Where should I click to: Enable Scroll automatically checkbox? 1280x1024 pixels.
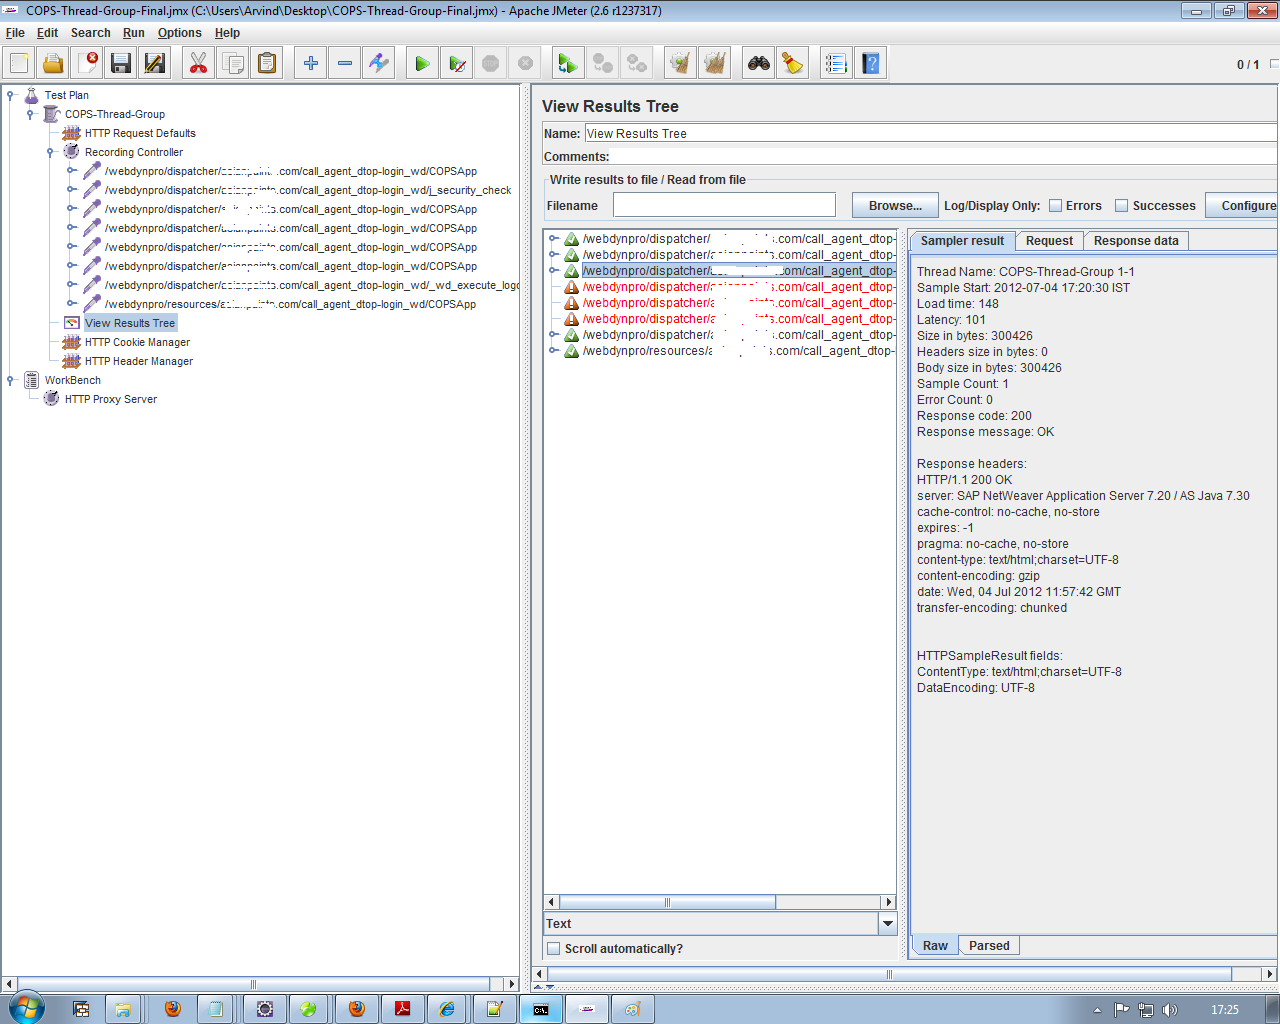(x=553, y=949)
